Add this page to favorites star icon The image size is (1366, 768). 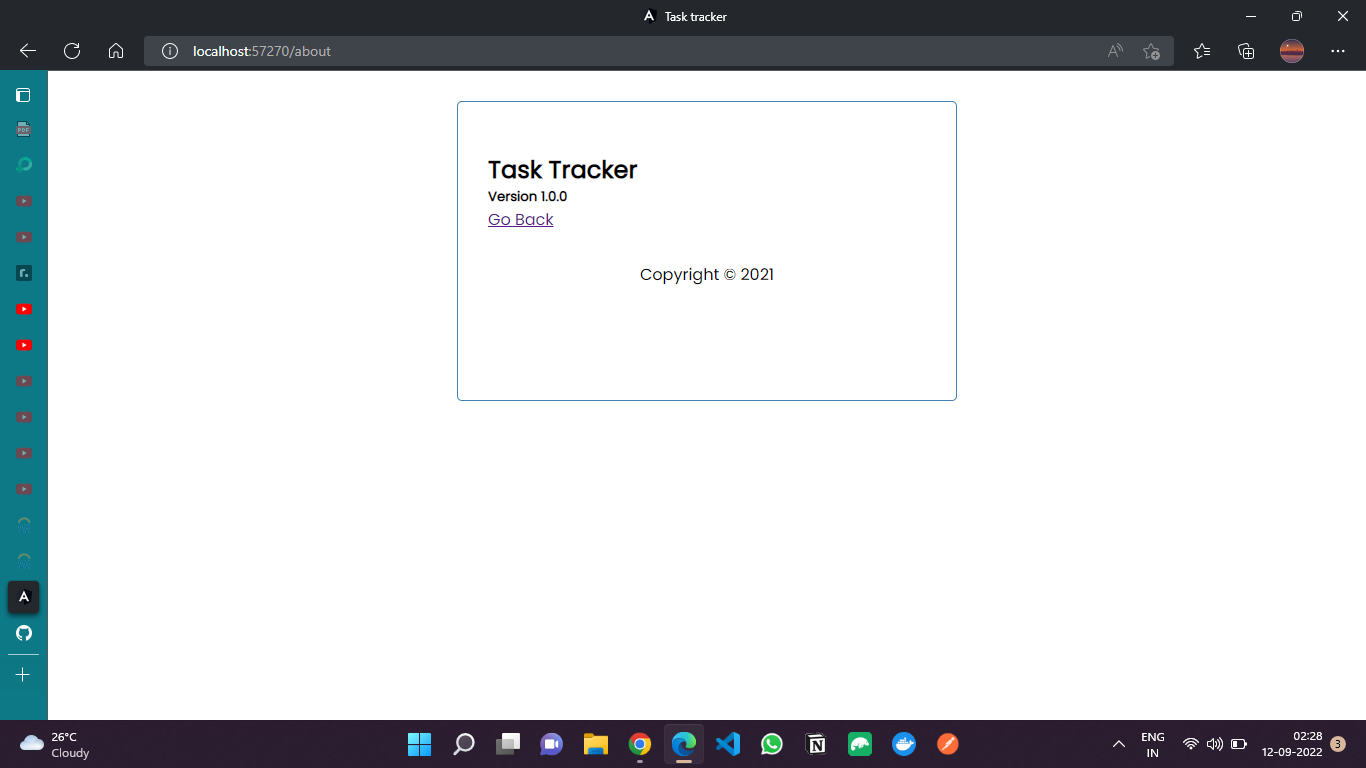point(1151,51)
